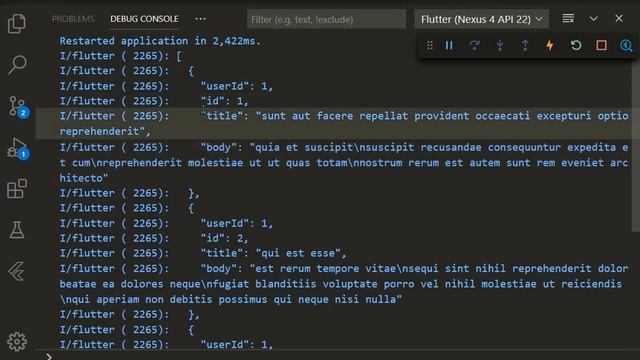Select the line with "body": "quia et suscipit
Screen dimensions: 640x360
pyautogui.click(x=344, y=162)
